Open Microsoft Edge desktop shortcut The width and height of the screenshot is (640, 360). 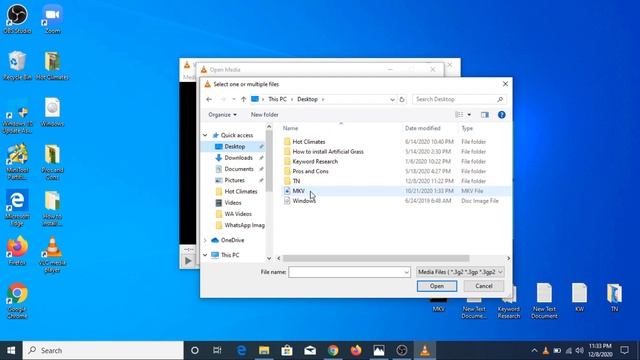[17, 208]
